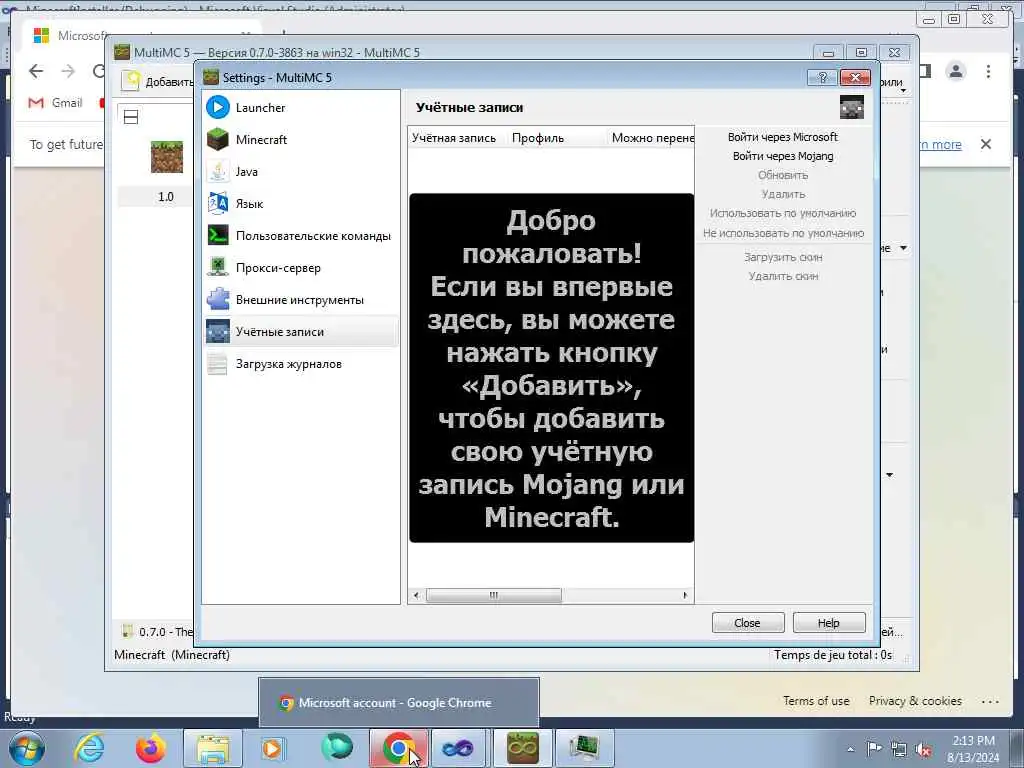The width and height of the screenshot is (1024, 768).
Task: Click the horizontal scrollbar thumb in accounts list
Action: tap(494, 595)
